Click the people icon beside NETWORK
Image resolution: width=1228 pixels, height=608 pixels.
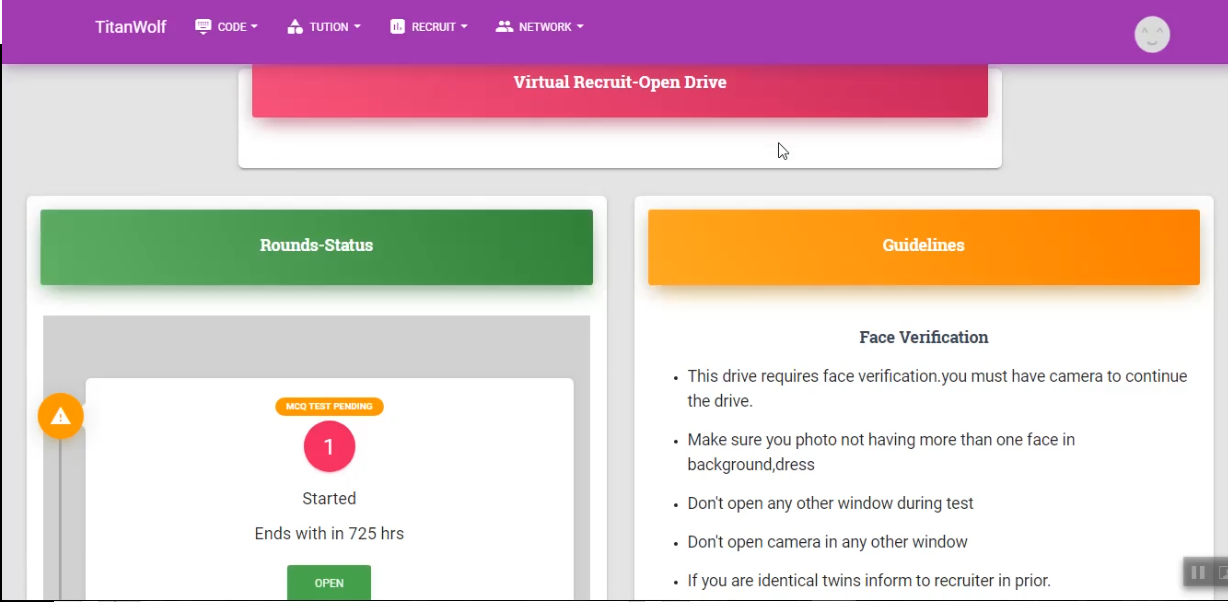(504, 27)
